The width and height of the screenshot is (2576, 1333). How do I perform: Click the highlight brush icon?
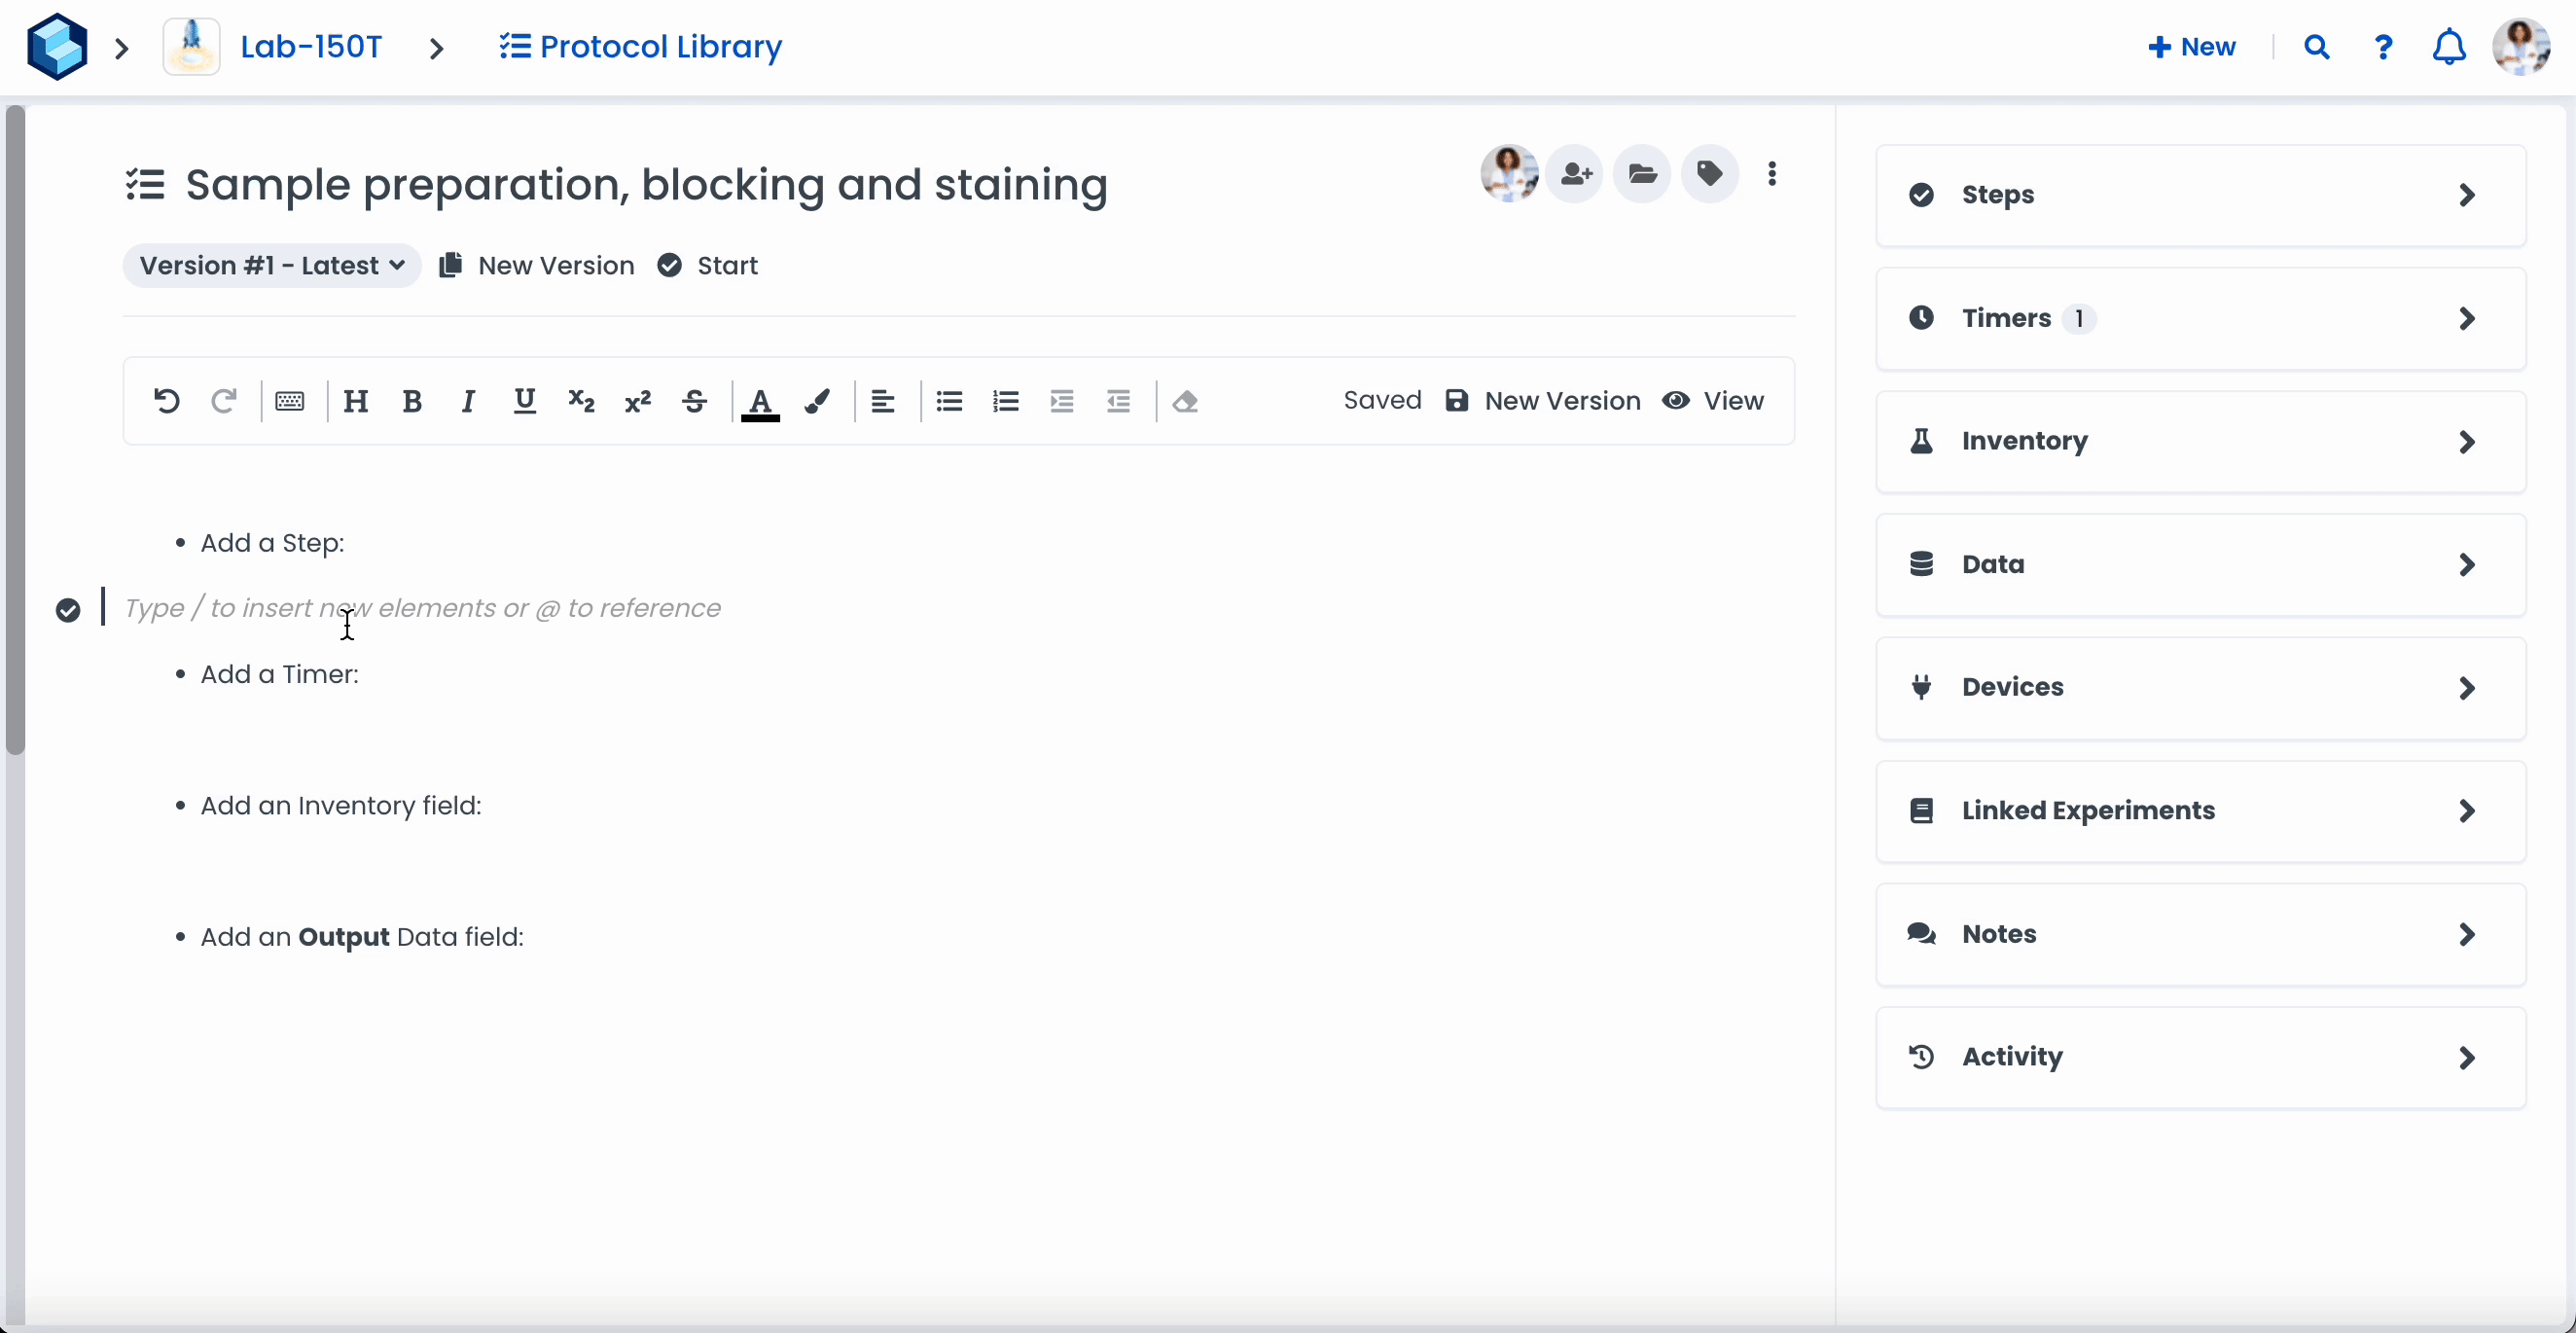[x=817, y=401]
